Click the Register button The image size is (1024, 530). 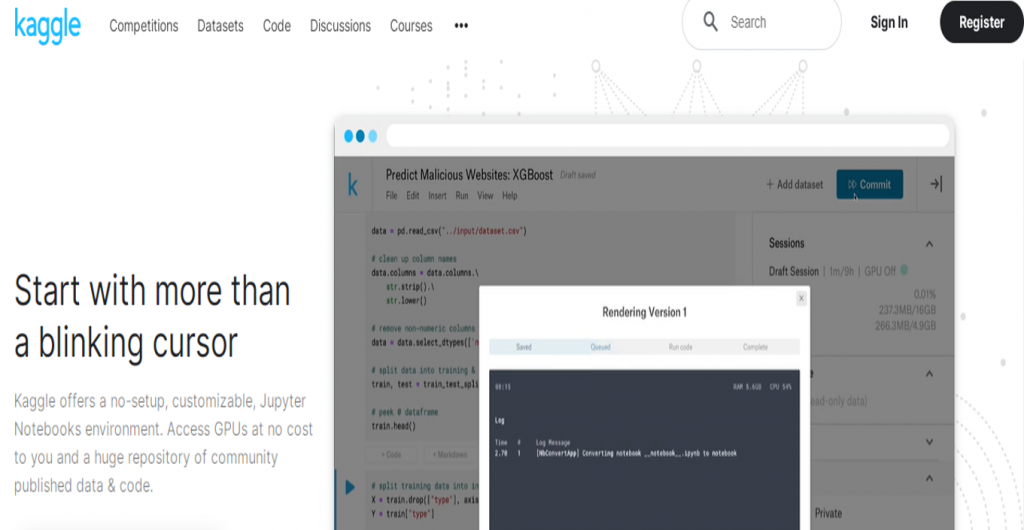click(982, 23)
